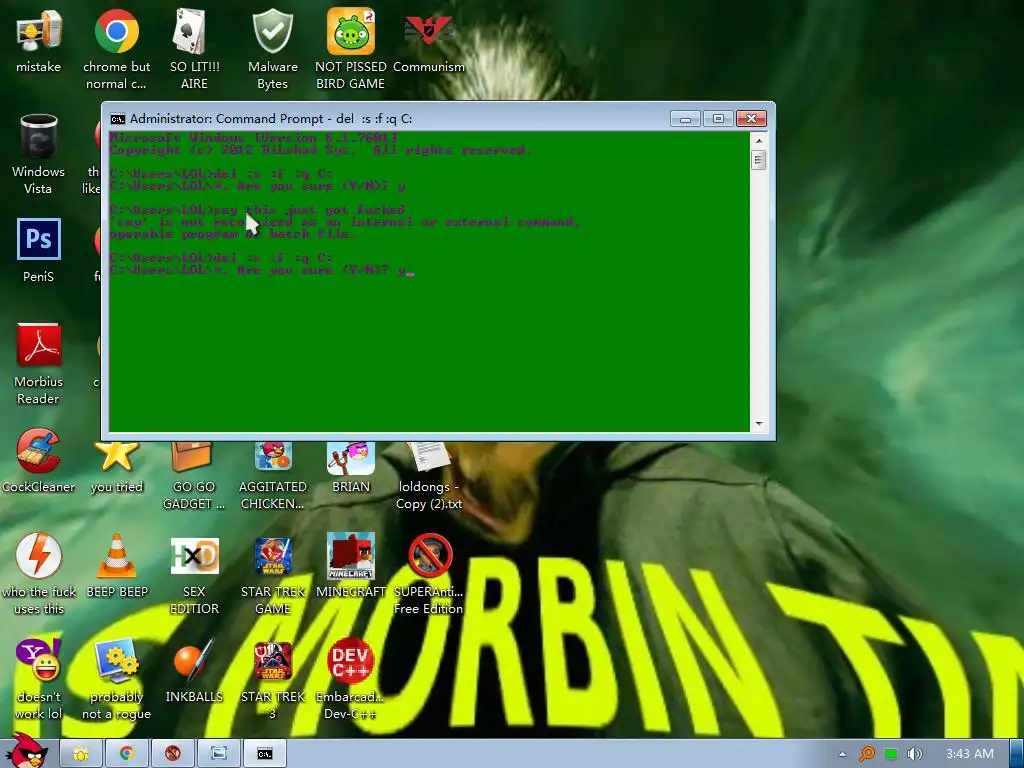
Task: Open the 'mistake' desktop icon
Action: coord(39,40)
